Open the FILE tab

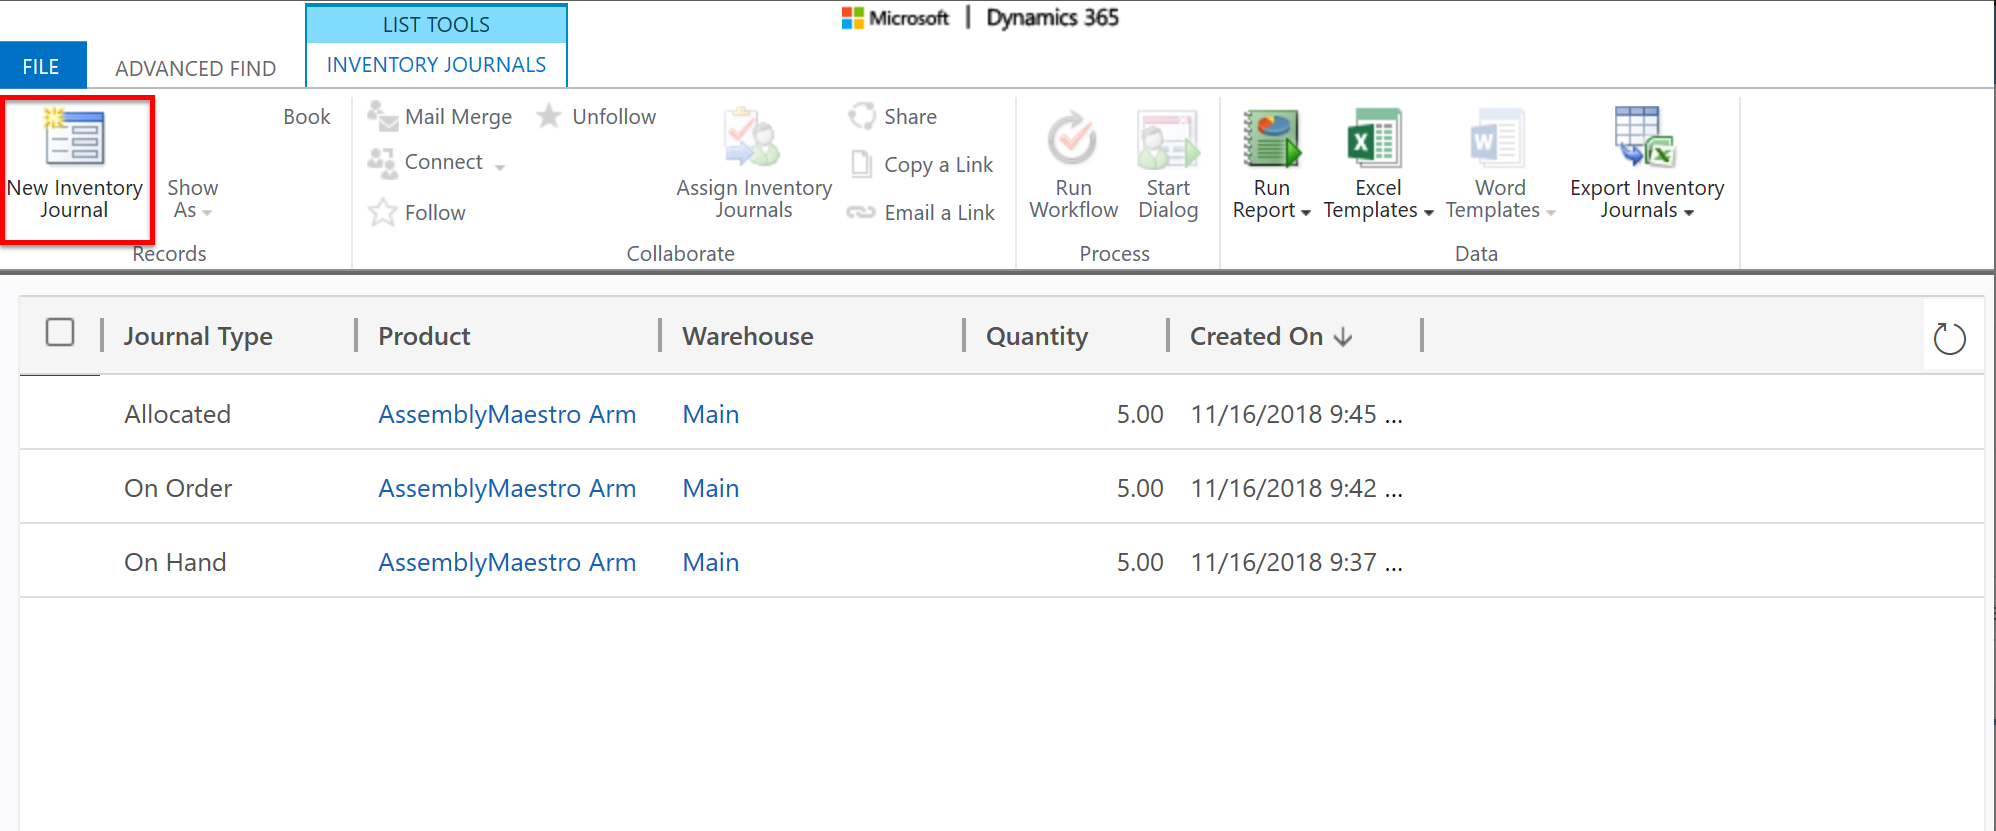42,66
